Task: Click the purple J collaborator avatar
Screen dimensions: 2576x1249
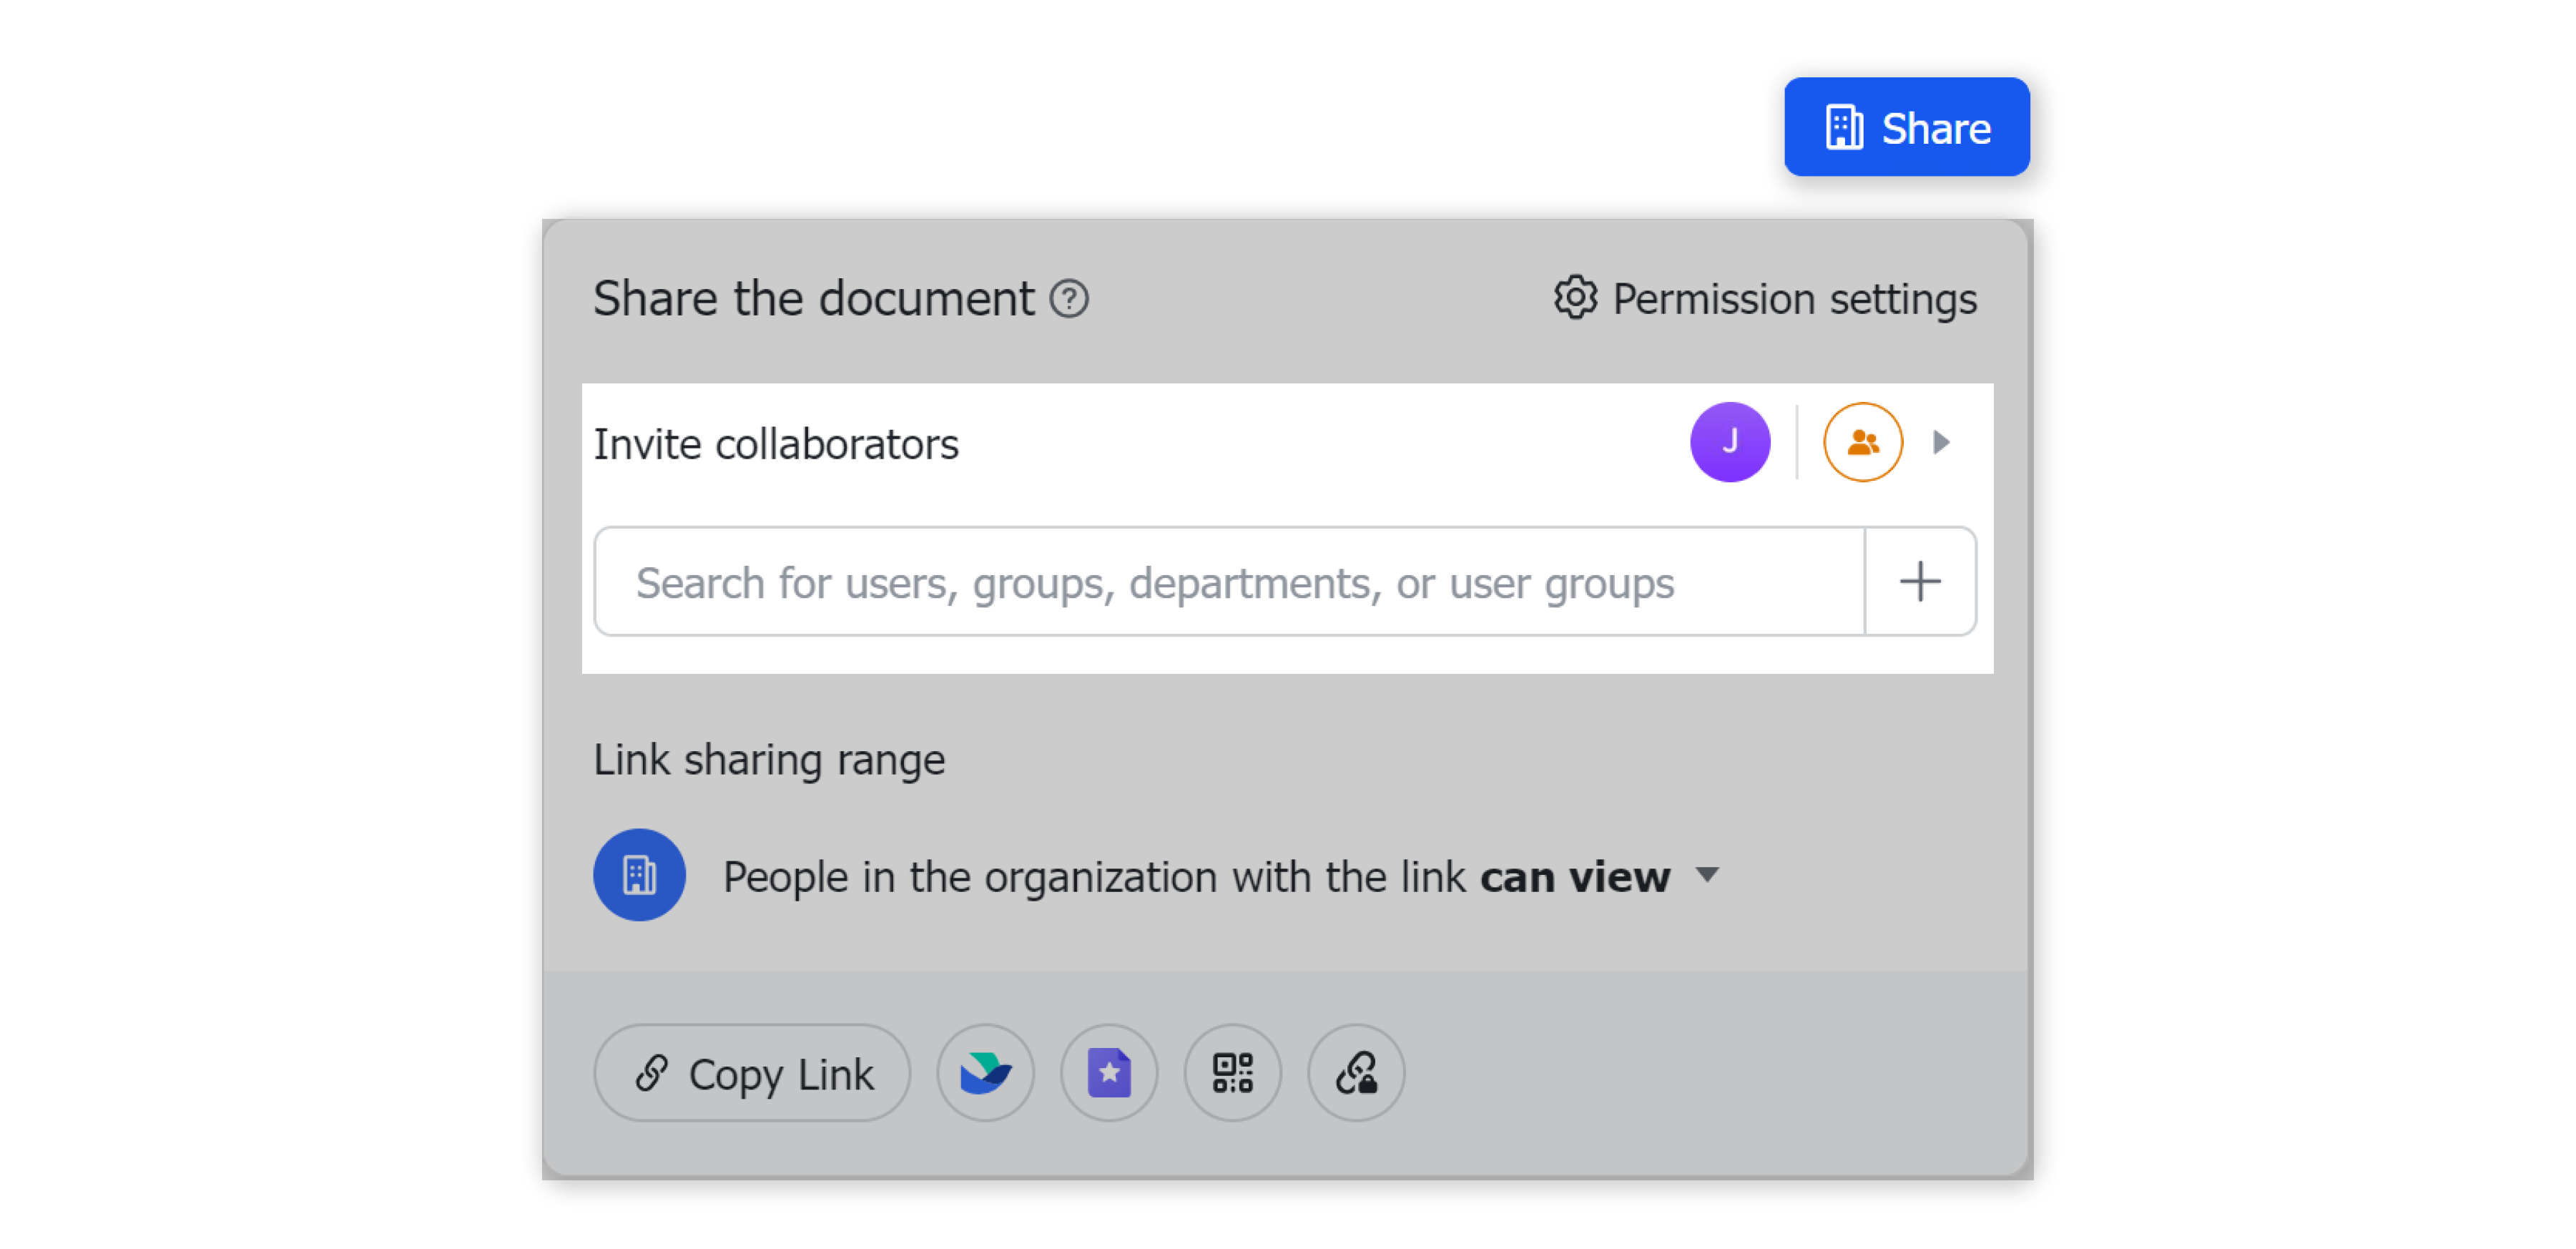Action: (1729, 441)
